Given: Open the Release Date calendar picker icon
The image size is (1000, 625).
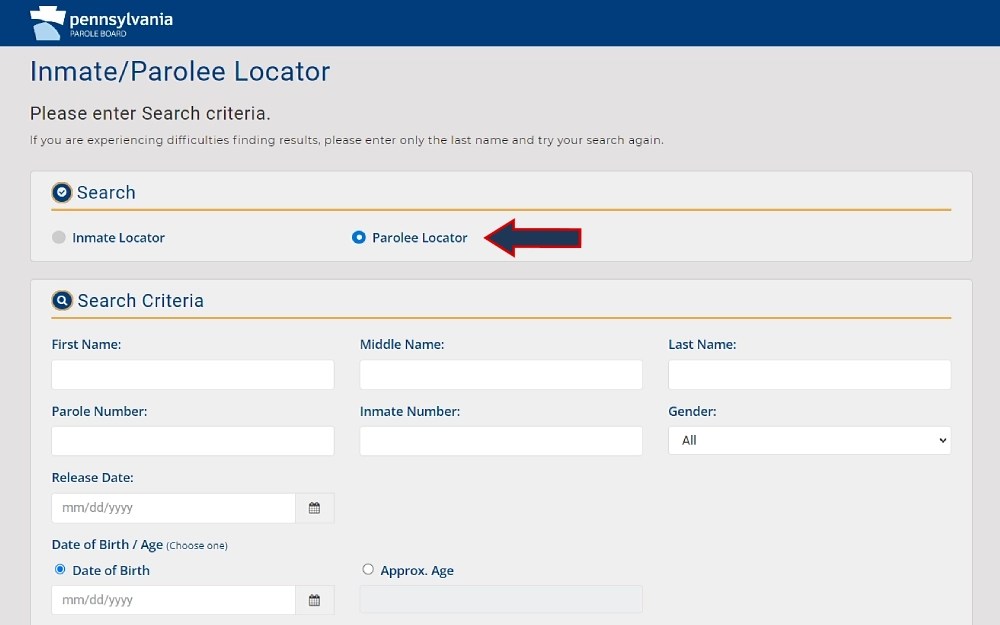Looking at the screenshot, I should pyautogui.click(x=314, y=507).
